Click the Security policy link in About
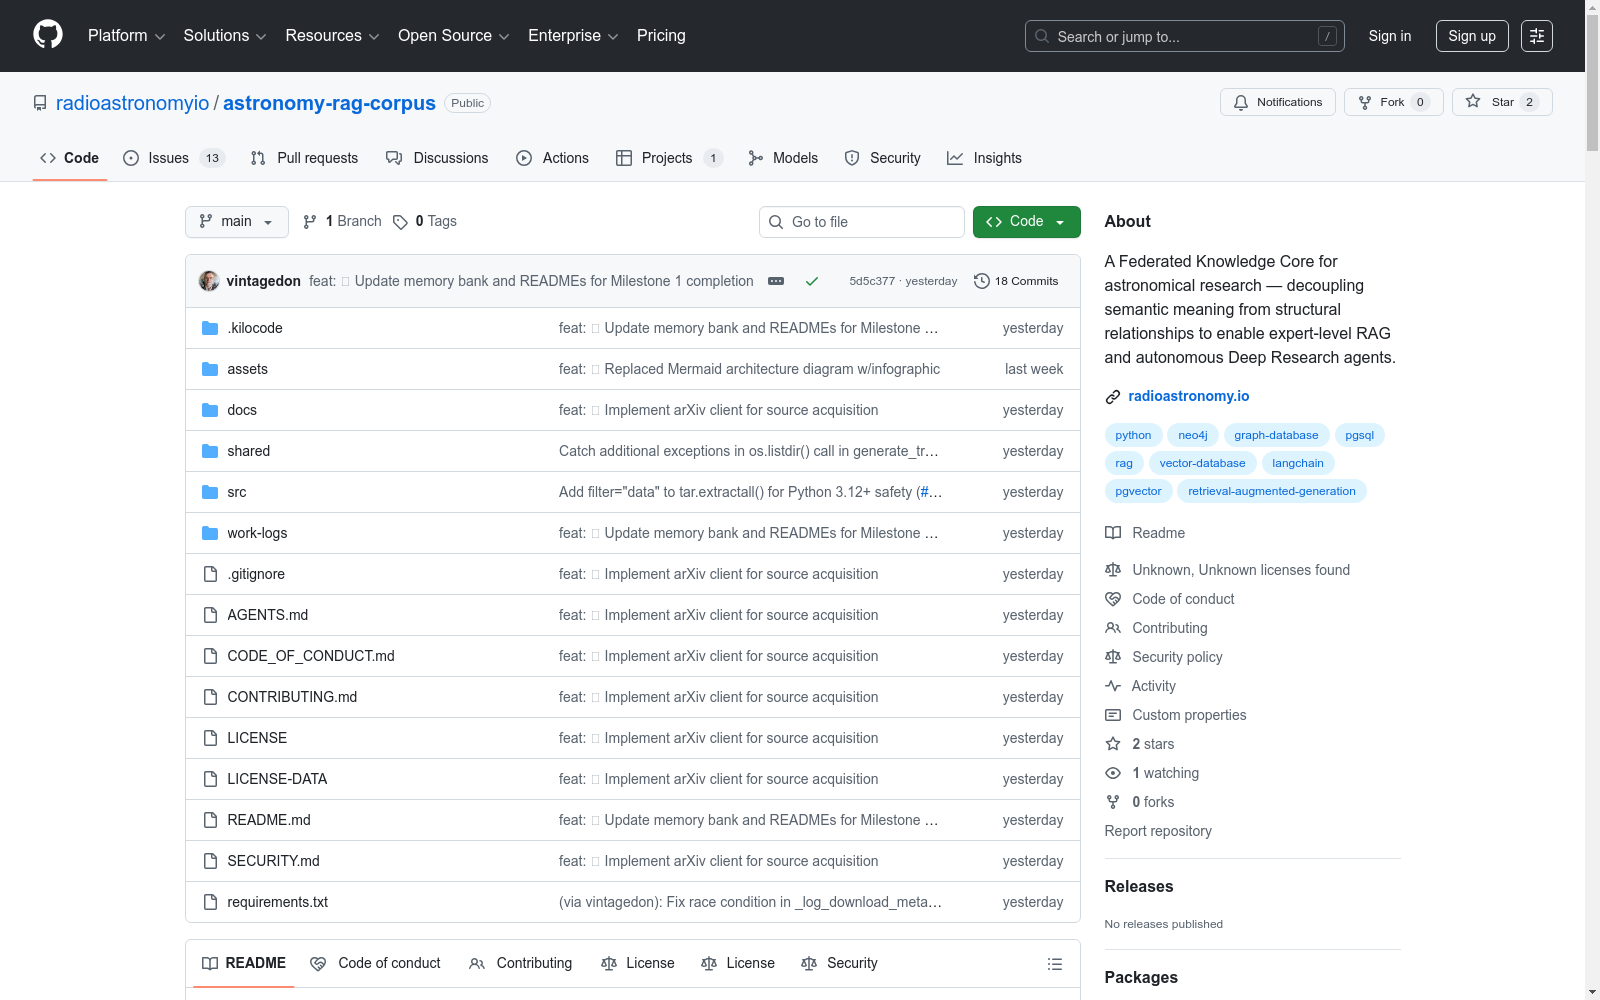Screen dimensions: 1600x1000 (1177, 657)
